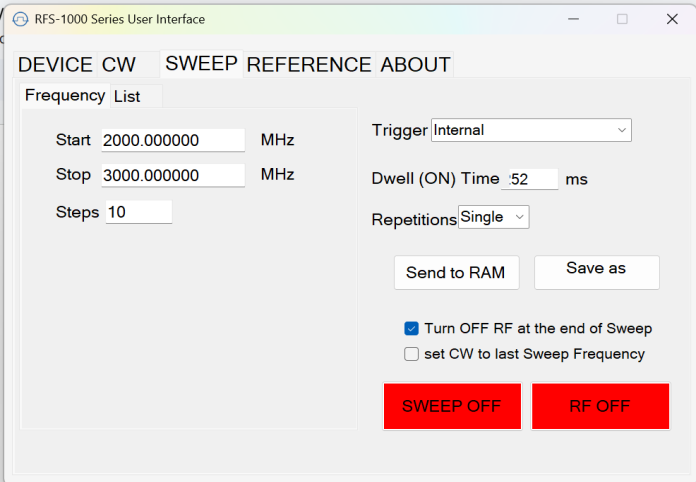Click the Steps label
The image size is (696, 482).
[77, 212]
